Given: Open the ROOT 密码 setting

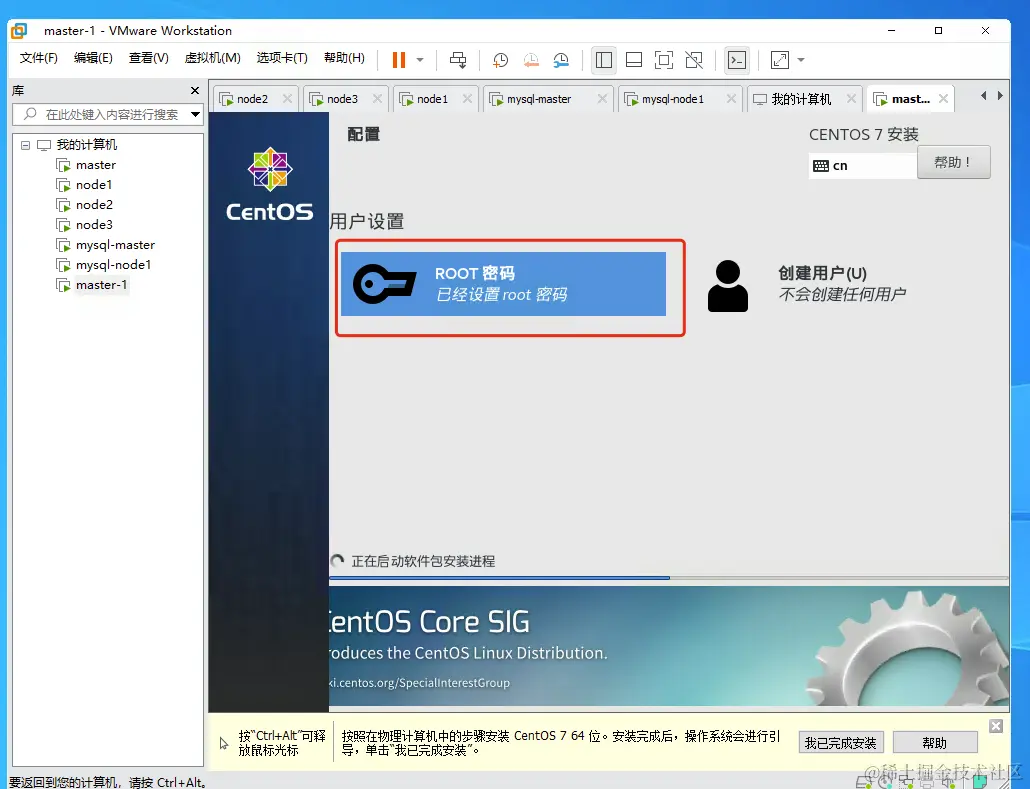Looking at the screenshot, I should point(503,284).
